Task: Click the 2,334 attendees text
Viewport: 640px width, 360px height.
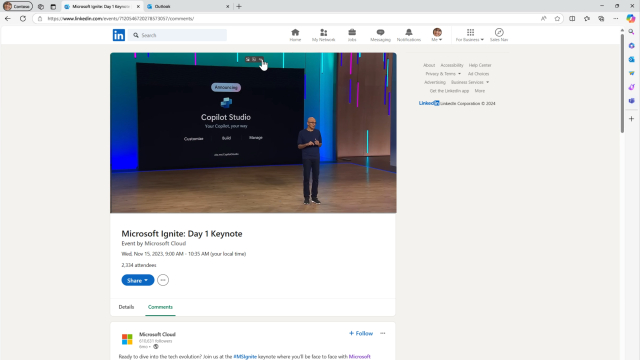Action: (x=139, y=265)
